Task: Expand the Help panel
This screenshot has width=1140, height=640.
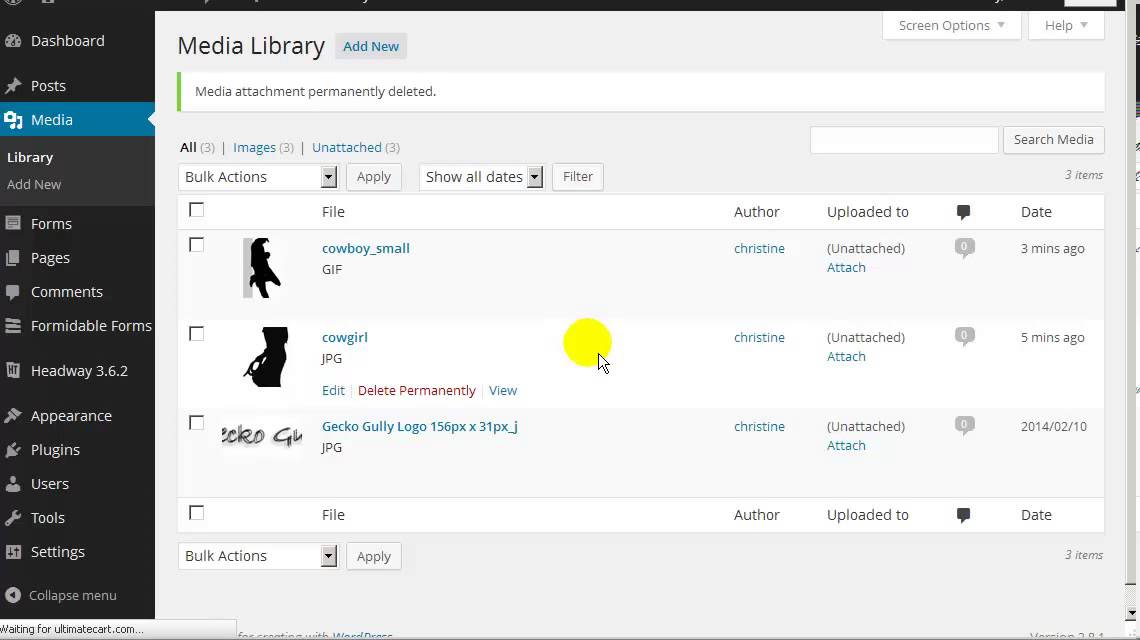Action: [1066, 25]
